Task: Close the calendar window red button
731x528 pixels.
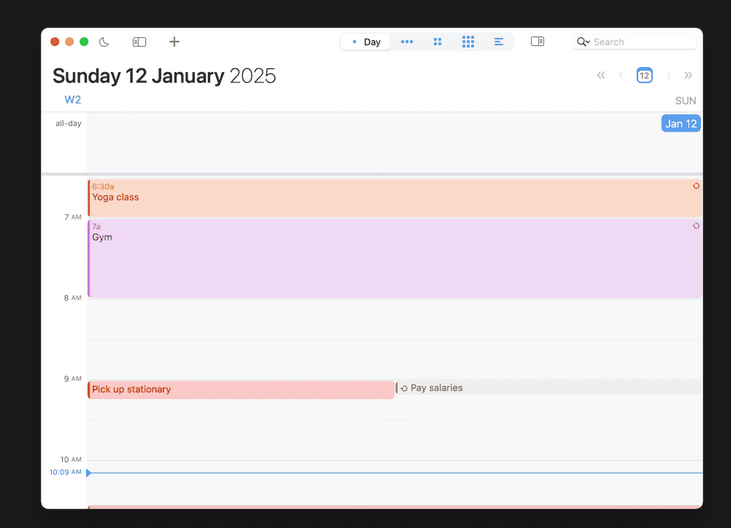Action: click(55, 42)
